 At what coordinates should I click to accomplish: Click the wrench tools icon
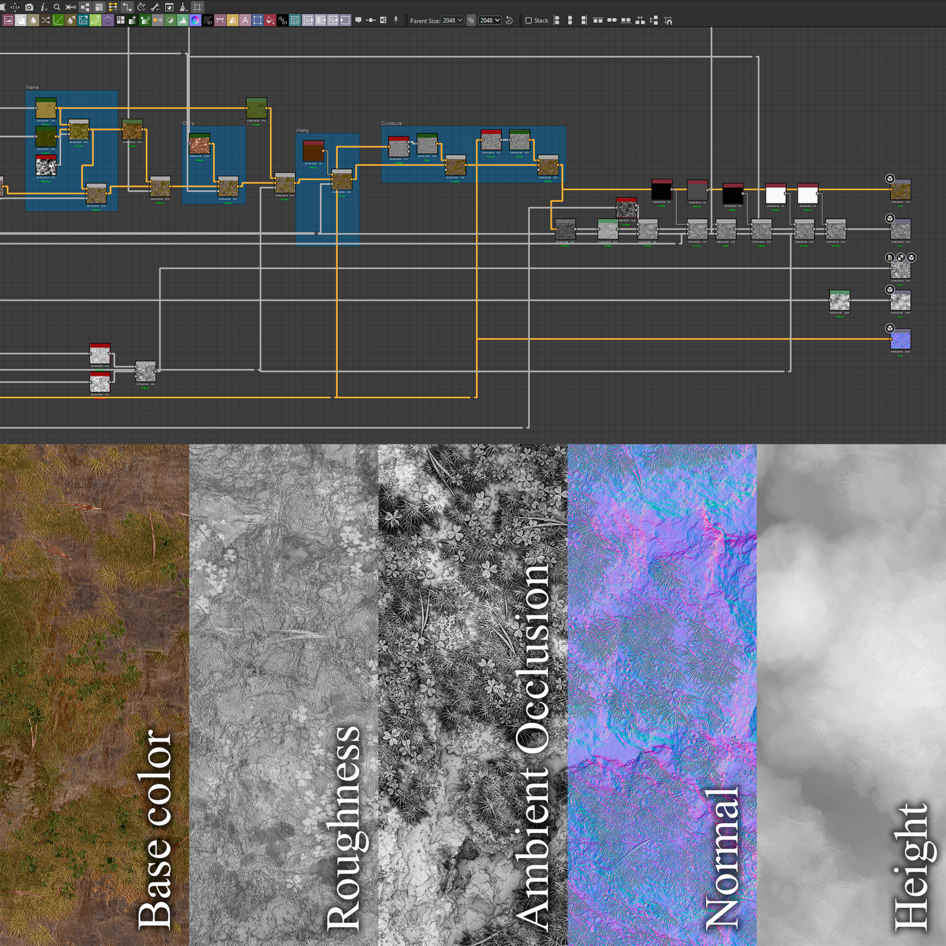(x=155, y=7)
